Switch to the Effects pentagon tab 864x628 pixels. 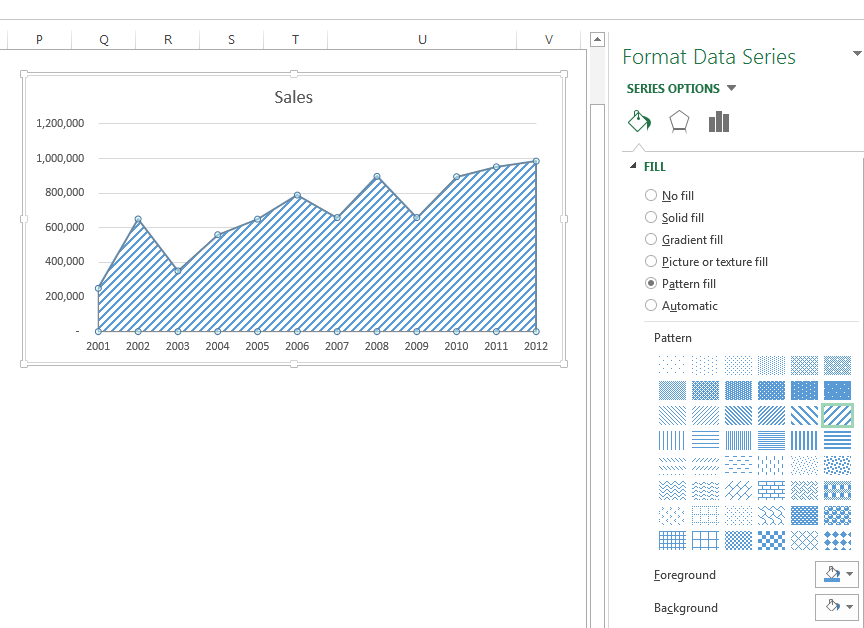[681, 121]
